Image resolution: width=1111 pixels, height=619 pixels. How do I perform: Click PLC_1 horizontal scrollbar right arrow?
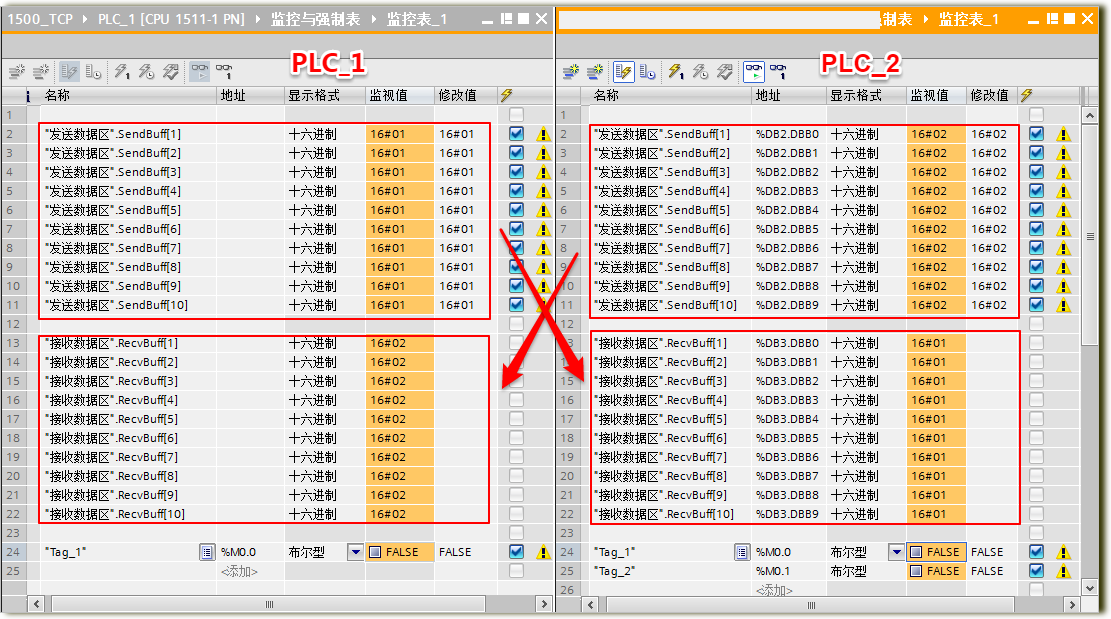pos(544,604)
